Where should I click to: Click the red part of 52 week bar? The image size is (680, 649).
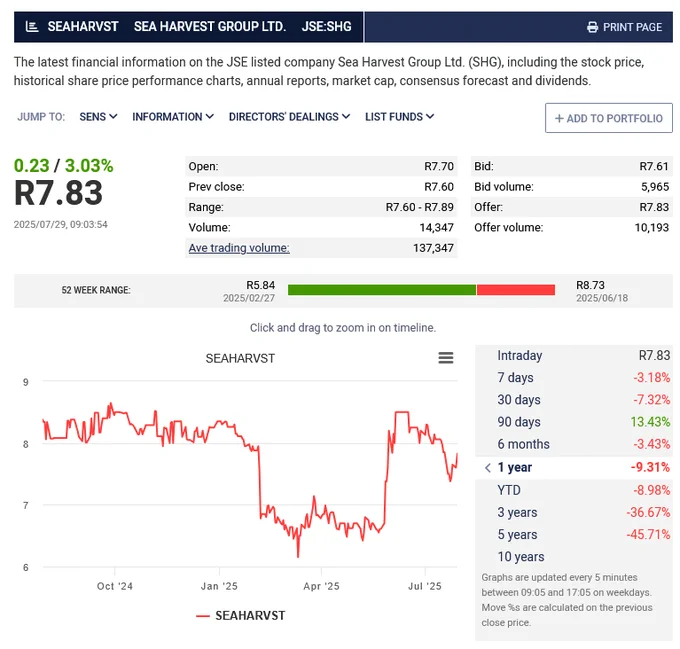[x=516, y=290]
